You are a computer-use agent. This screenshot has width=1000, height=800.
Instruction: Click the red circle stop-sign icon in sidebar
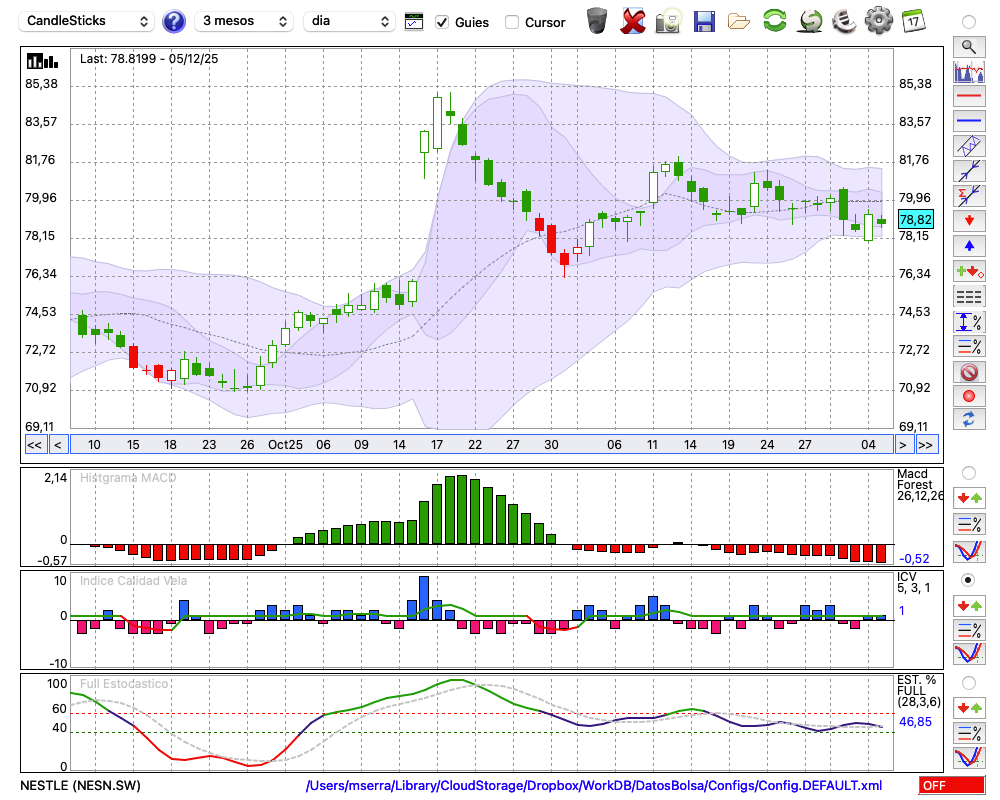pos(968,372)
